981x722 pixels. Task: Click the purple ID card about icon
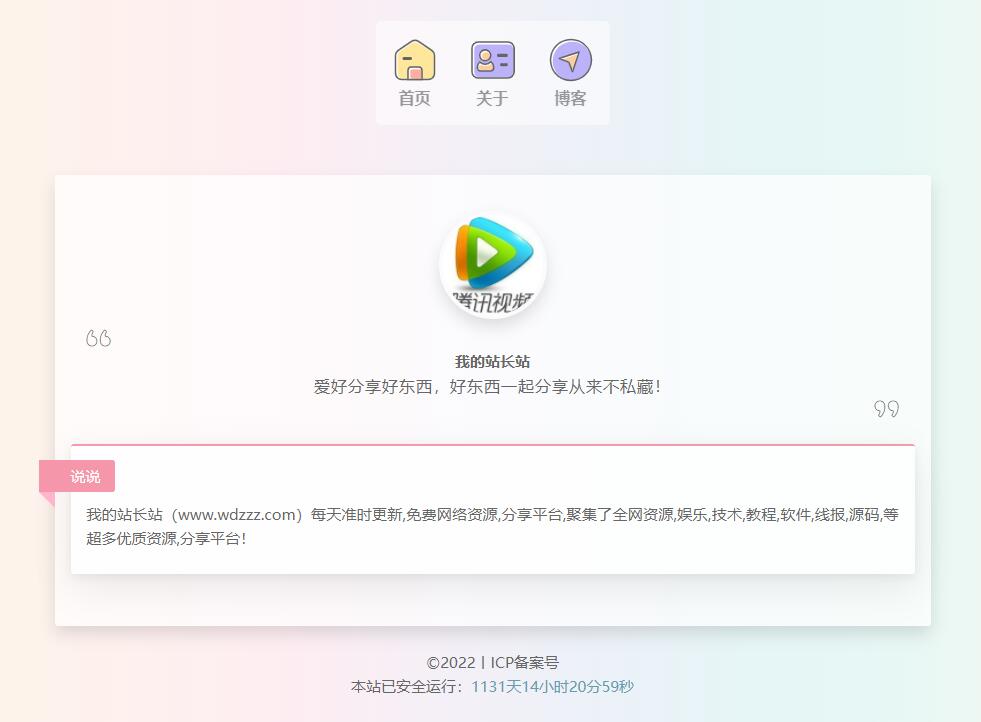point(493,60)
